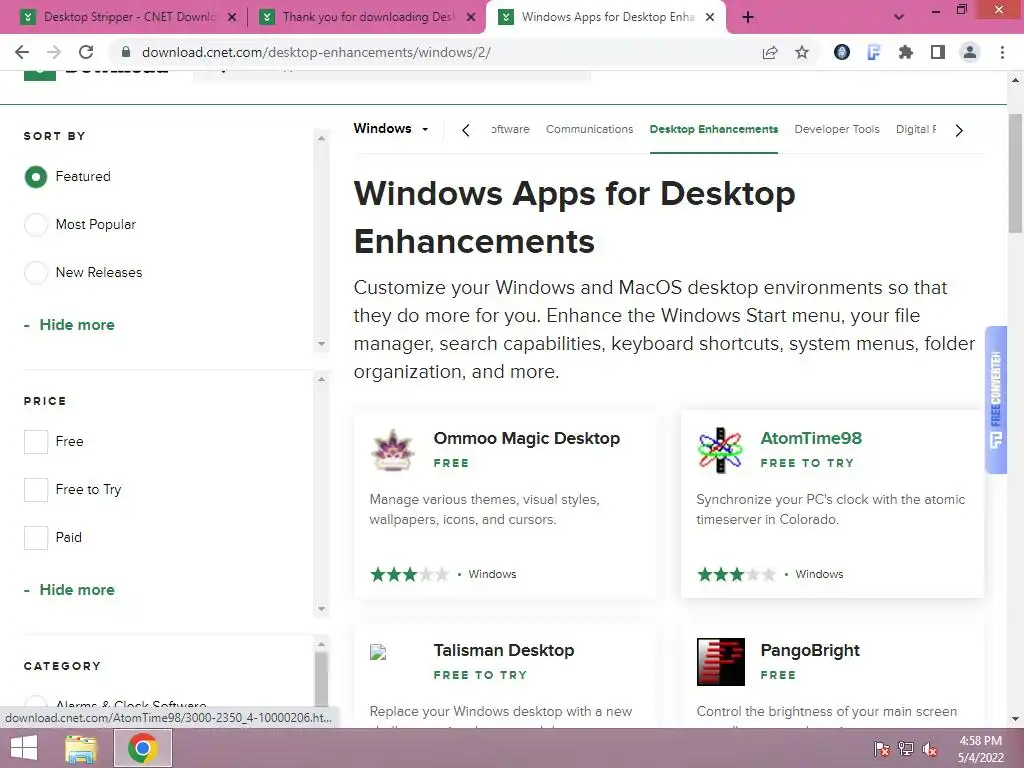
Task: Open a new browser tab
Action: (x=748, y=17)
